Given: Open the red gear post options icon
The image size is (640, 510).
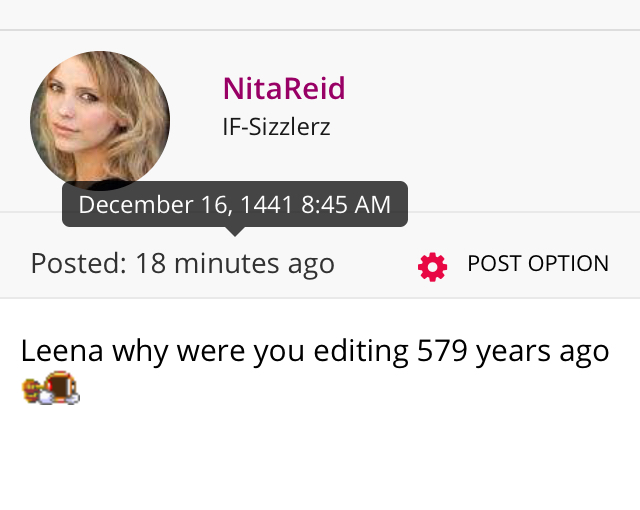Looking at the screenshot, I should coord(432,267).
